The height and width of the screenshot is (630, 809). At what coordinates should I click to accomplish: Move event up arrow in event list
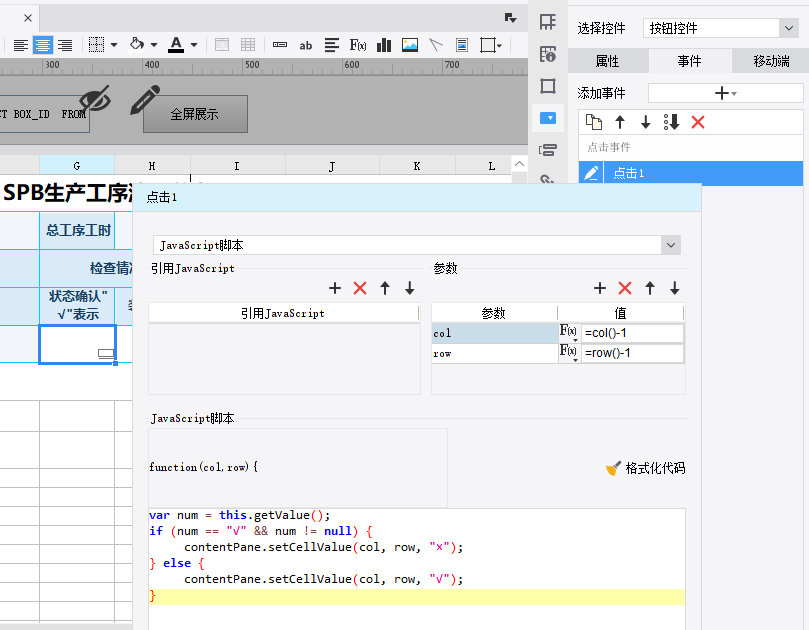pyautogui.click(x=620, y=122)
